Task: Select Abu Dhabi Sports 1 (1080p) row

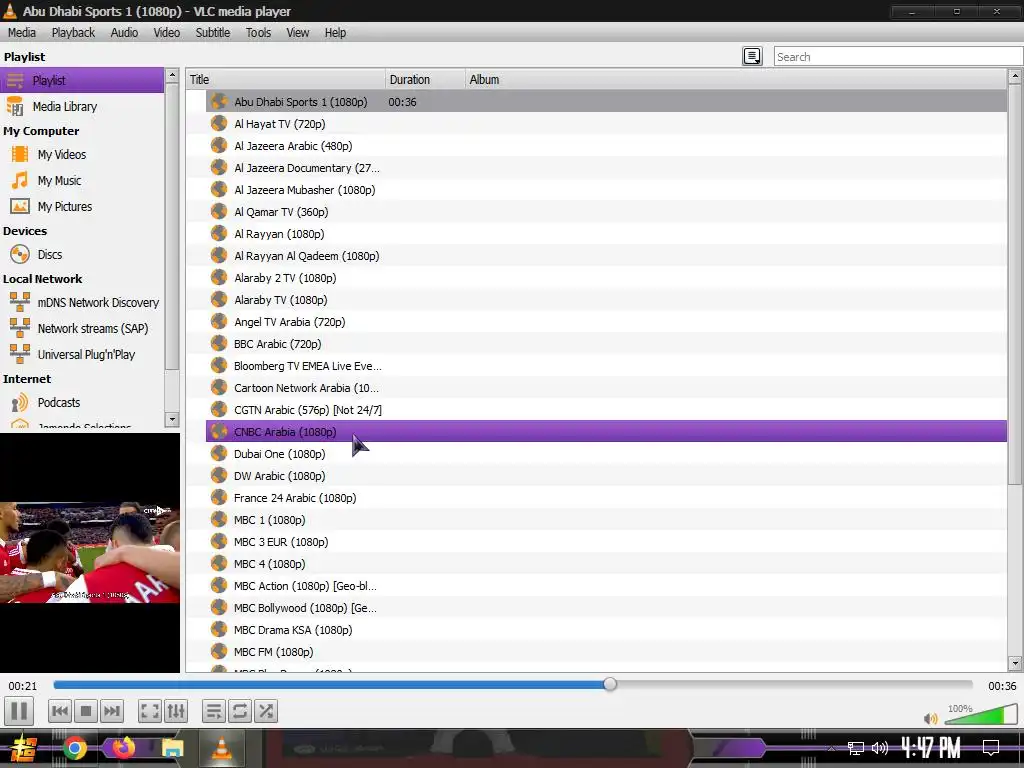Action: (606, 102)
